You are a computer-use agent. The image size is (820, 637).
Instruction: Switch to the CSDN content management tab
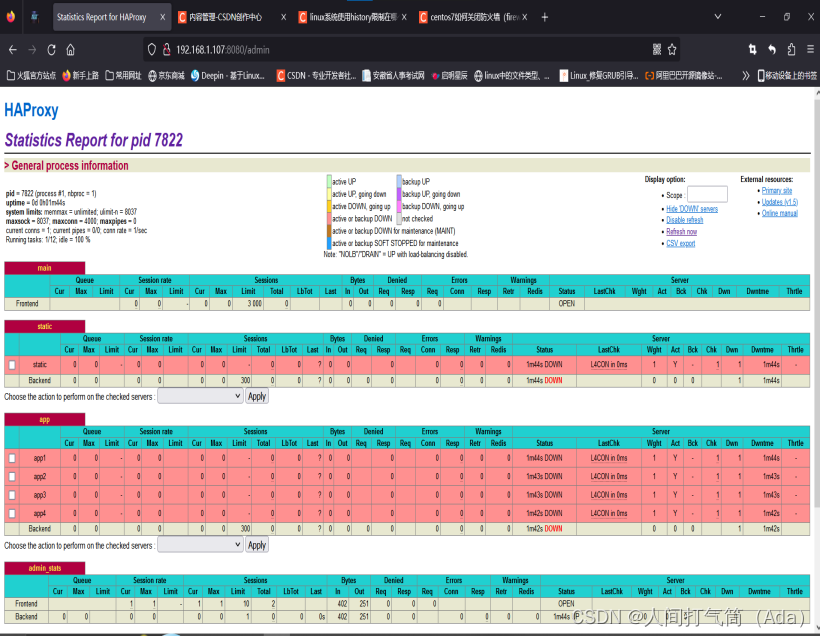(226, 17)
